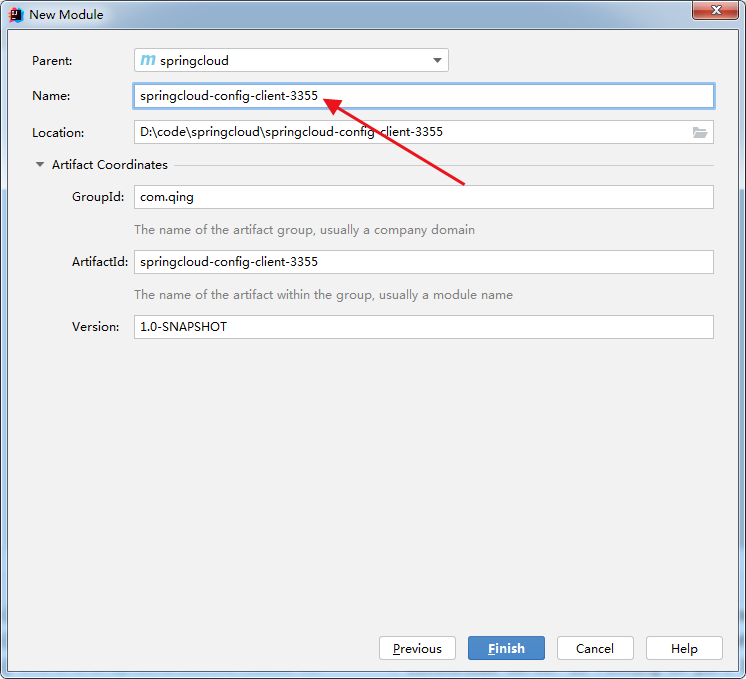Cancel the New Module dialog

pos(595,648)
